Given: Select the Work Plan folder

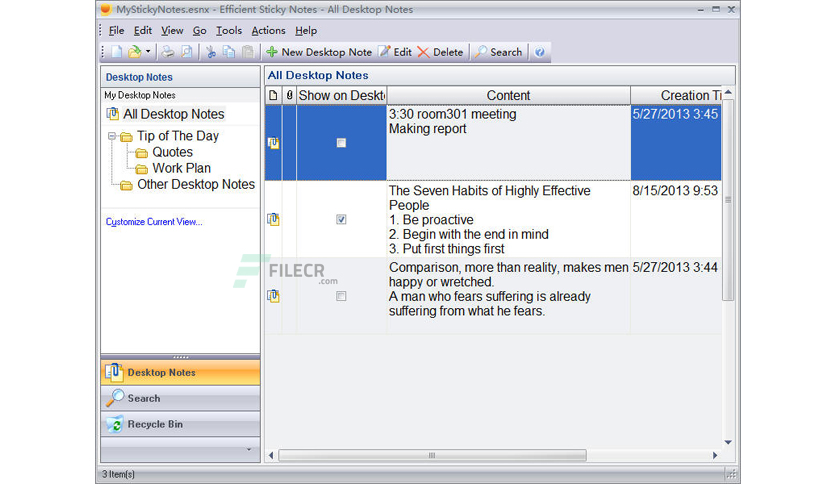Looking at the screenshot, I should [181, 168].
